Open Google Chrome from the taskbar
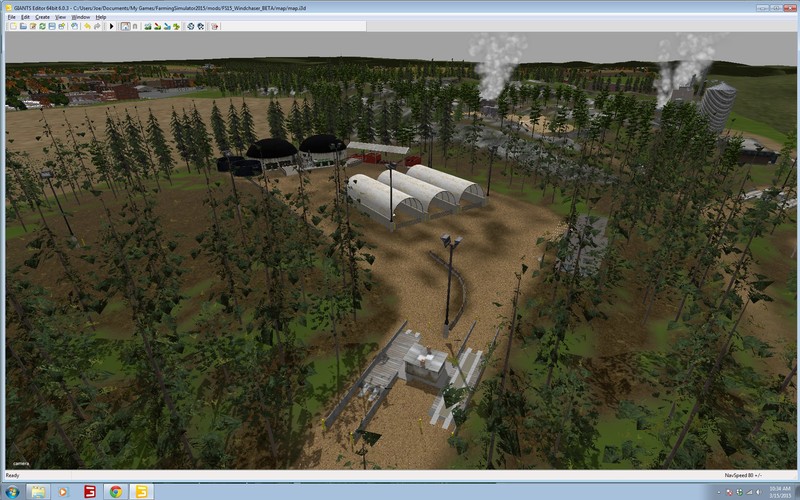The image size is (800, 500). pos(115,492)
